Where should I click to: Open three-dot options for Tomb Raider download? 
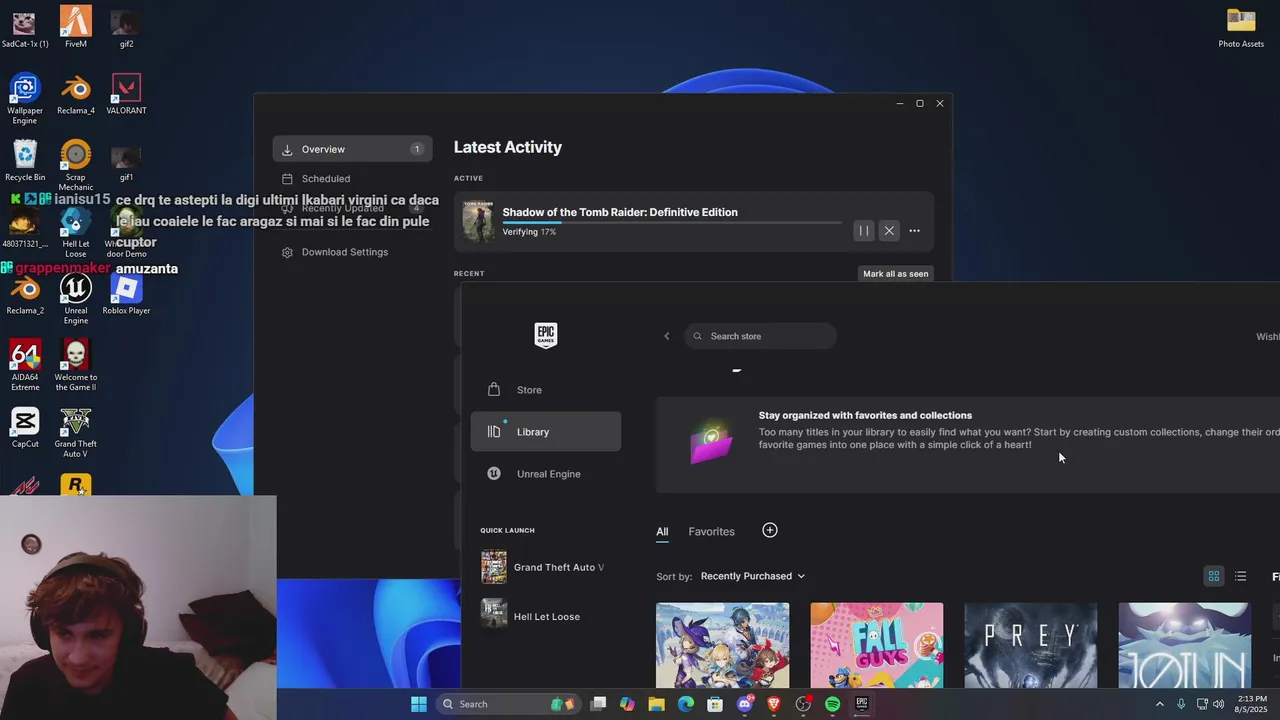(914, 231)
